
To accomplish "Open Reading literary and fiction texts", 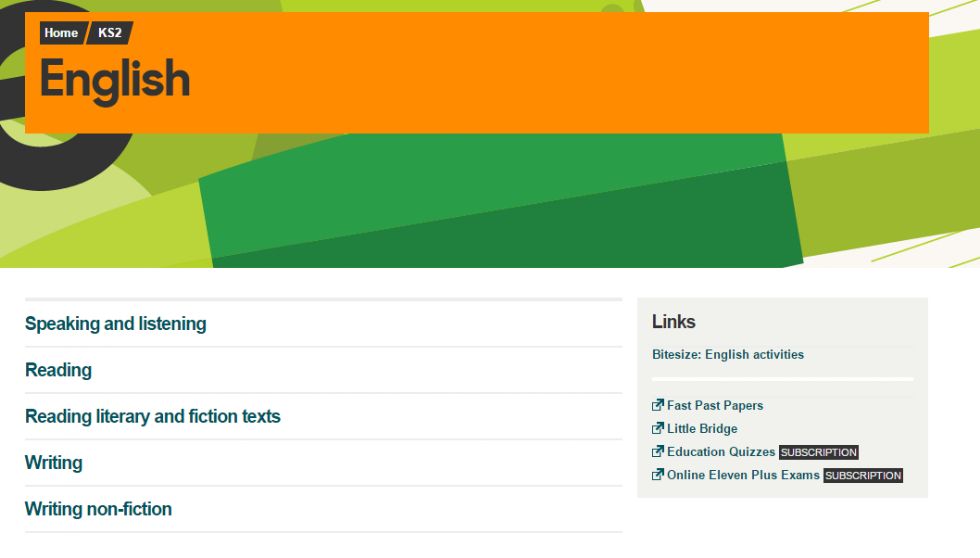I will click(x=152, y=416).
